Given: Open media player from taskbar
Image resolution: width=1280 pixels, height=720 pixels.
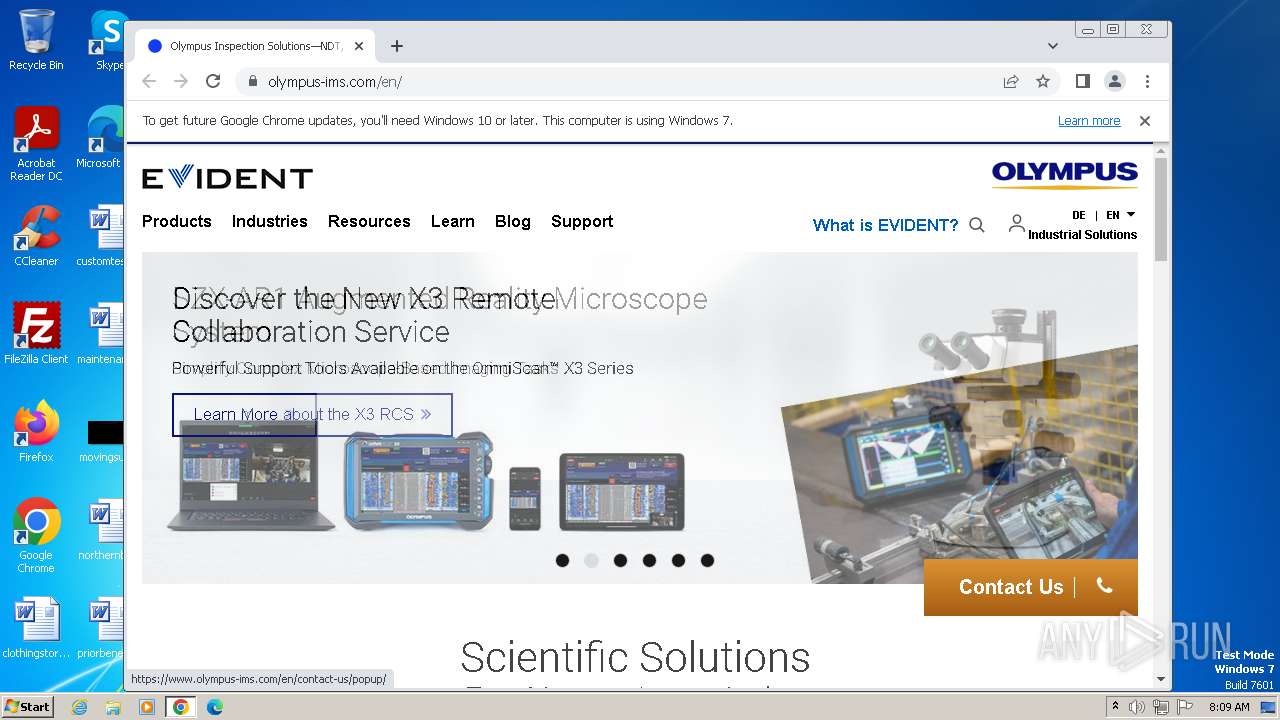Looking at the screenshot, I should click(x=147, y=707).
